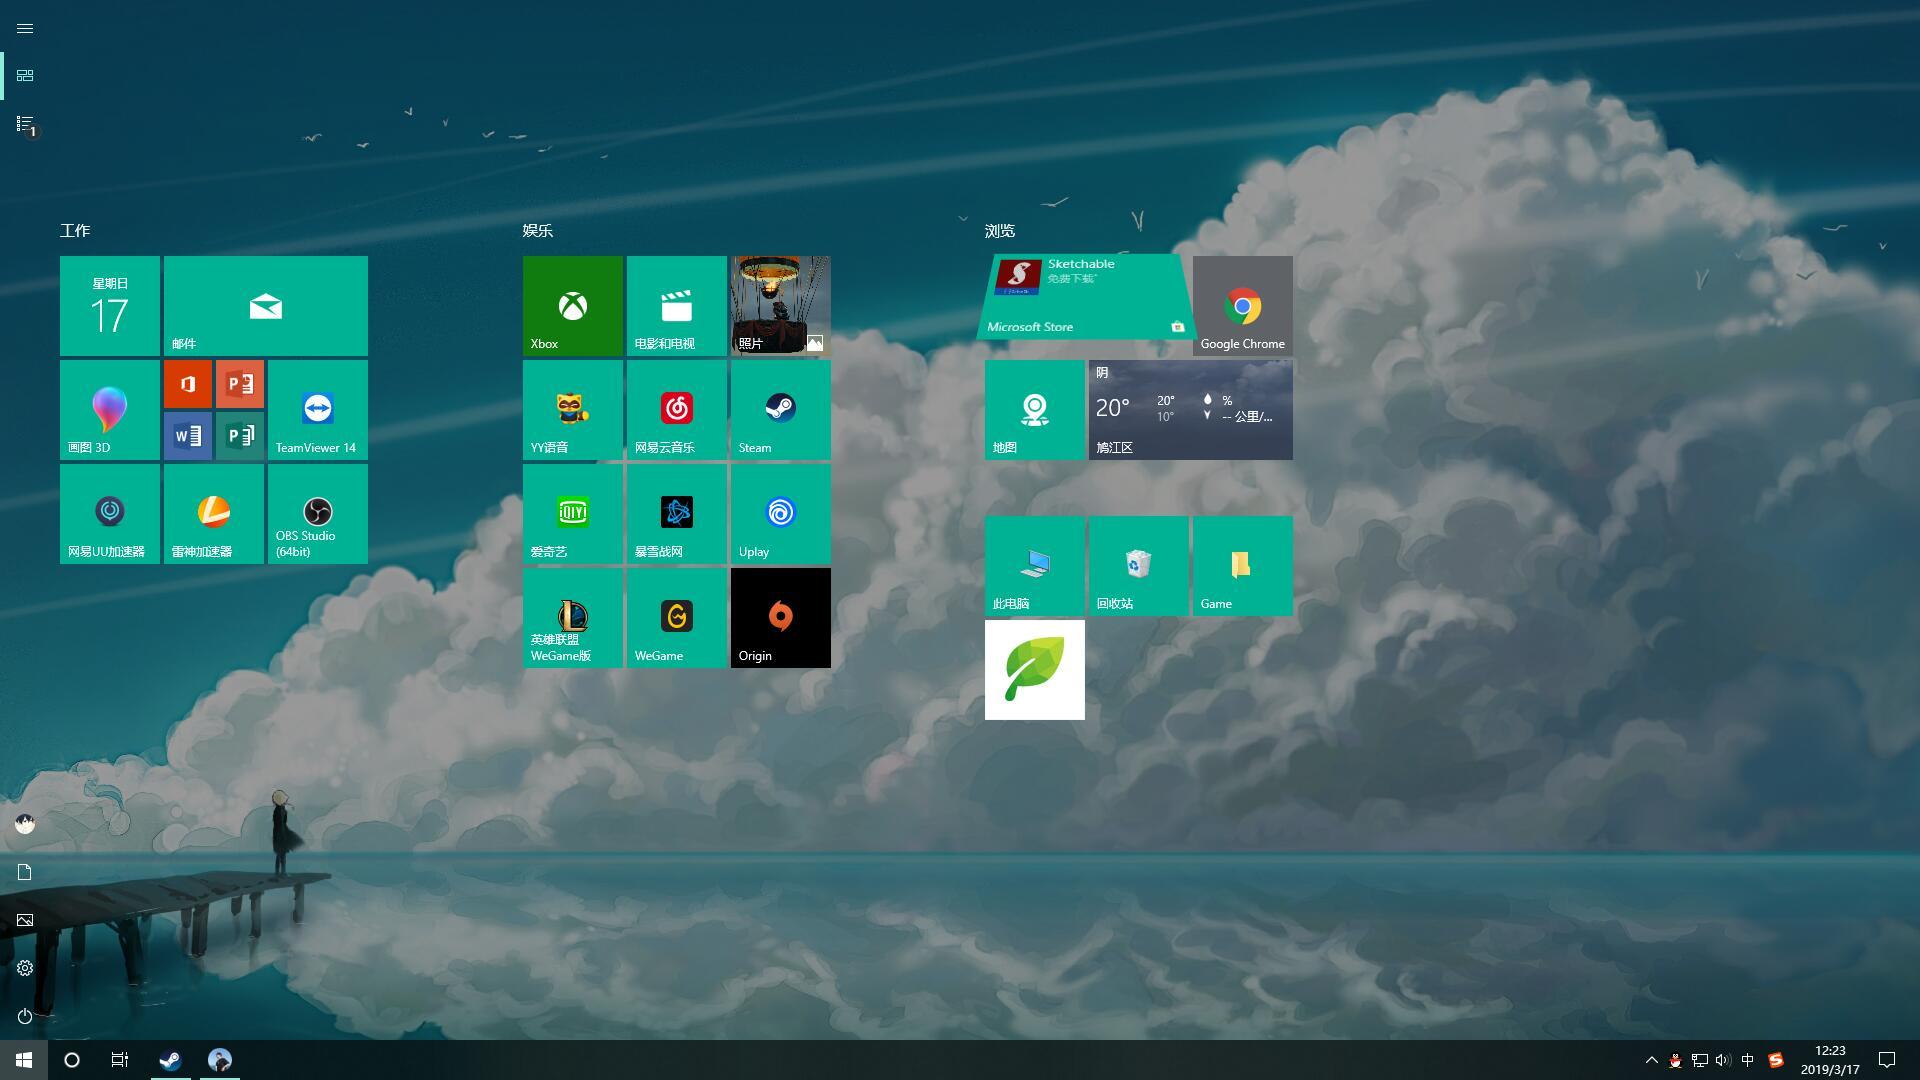Open the volume control in tray
The image size is (1920, 1080).
(1722, 1060)
